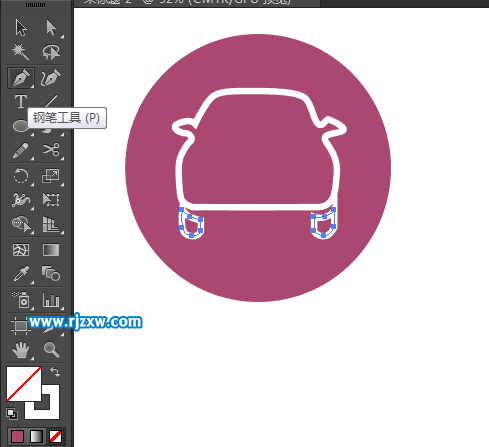Viewport: 489px width, 447px height.
Task: Select the Eyedropper tool
Action: click(x=21, y=274)
